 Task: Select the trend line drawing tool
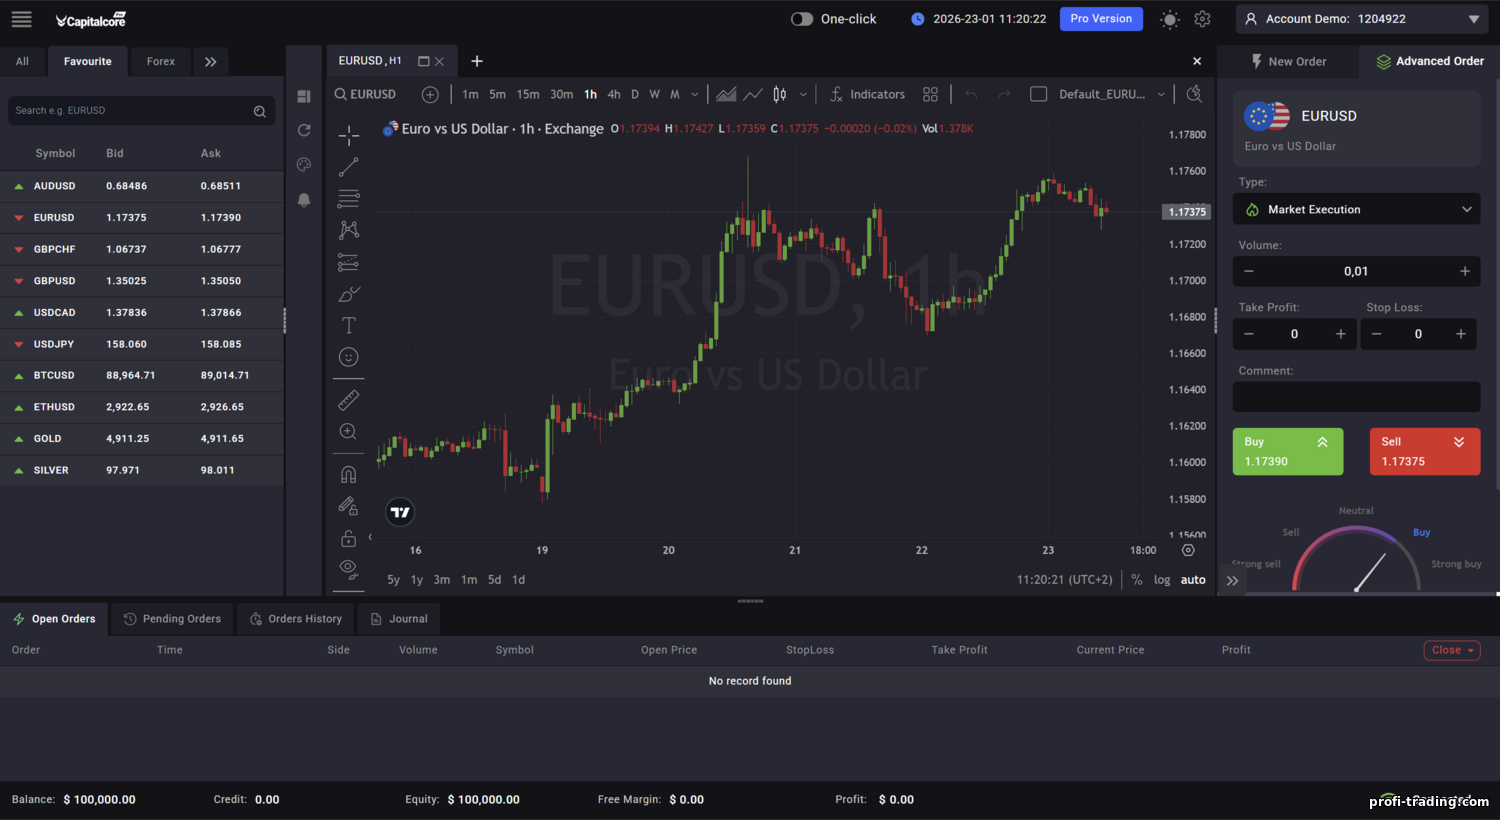[348, 167]
